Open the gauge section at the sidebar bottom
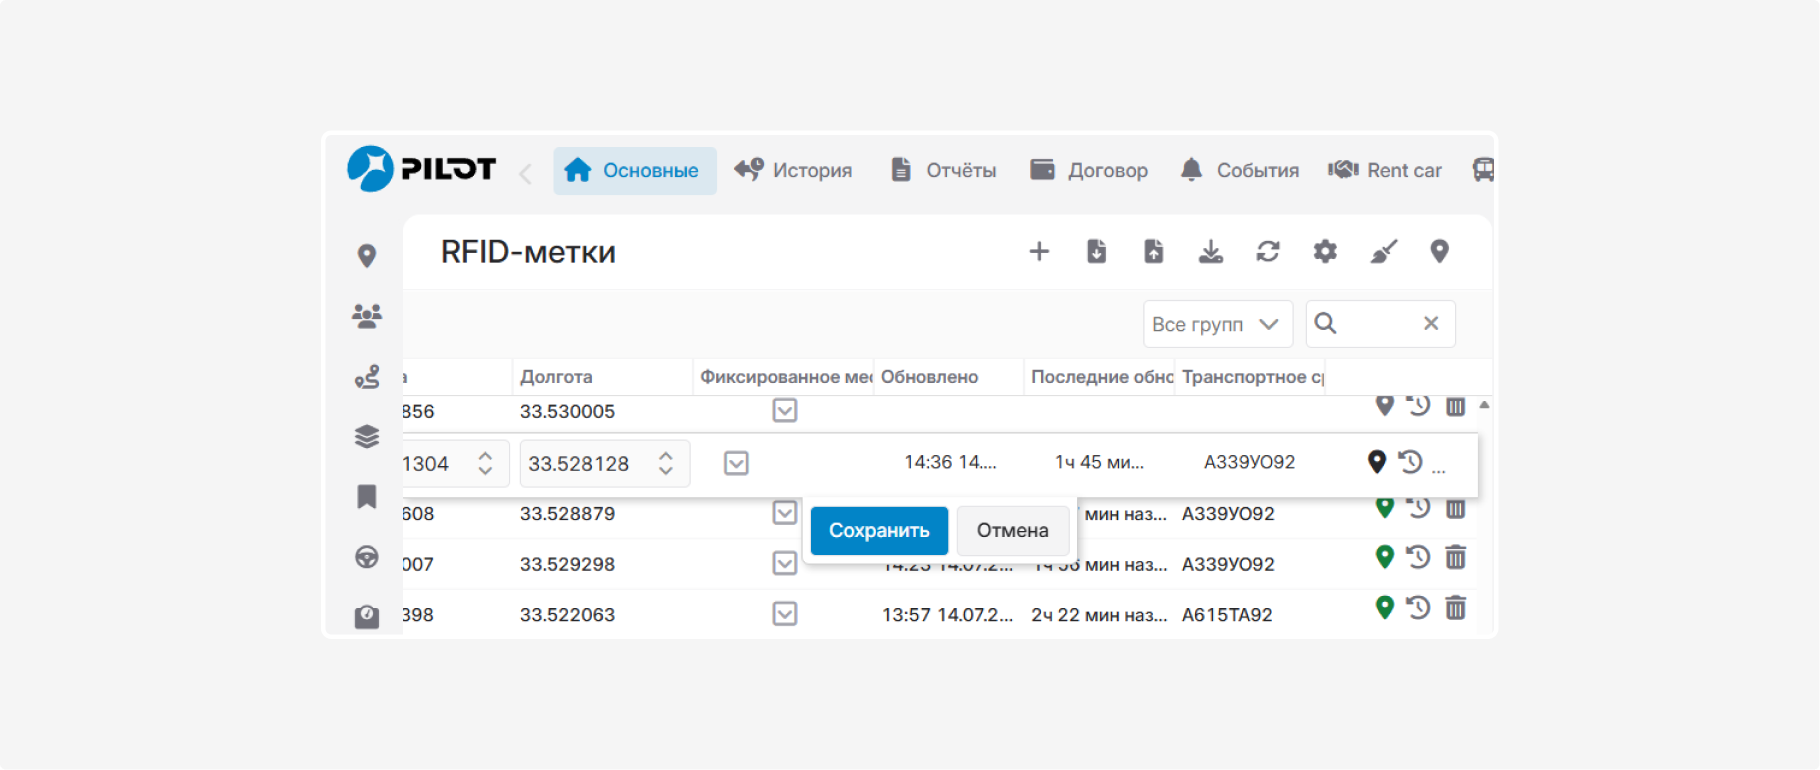 (x=367, y=617)
